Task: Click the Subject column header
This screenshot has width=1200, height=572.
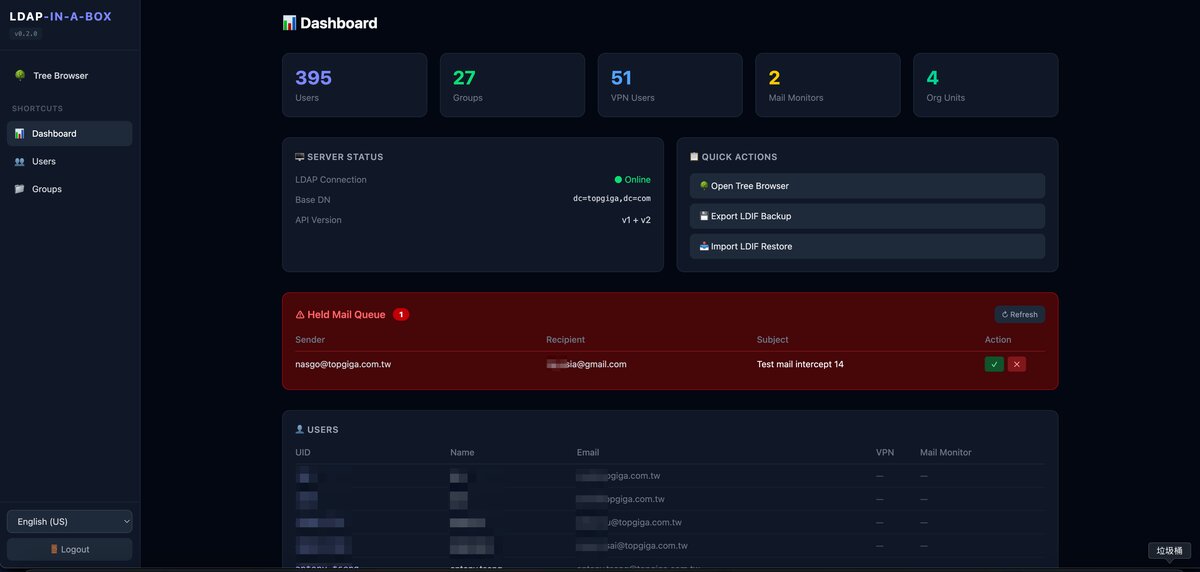Action: pos(773,340)
